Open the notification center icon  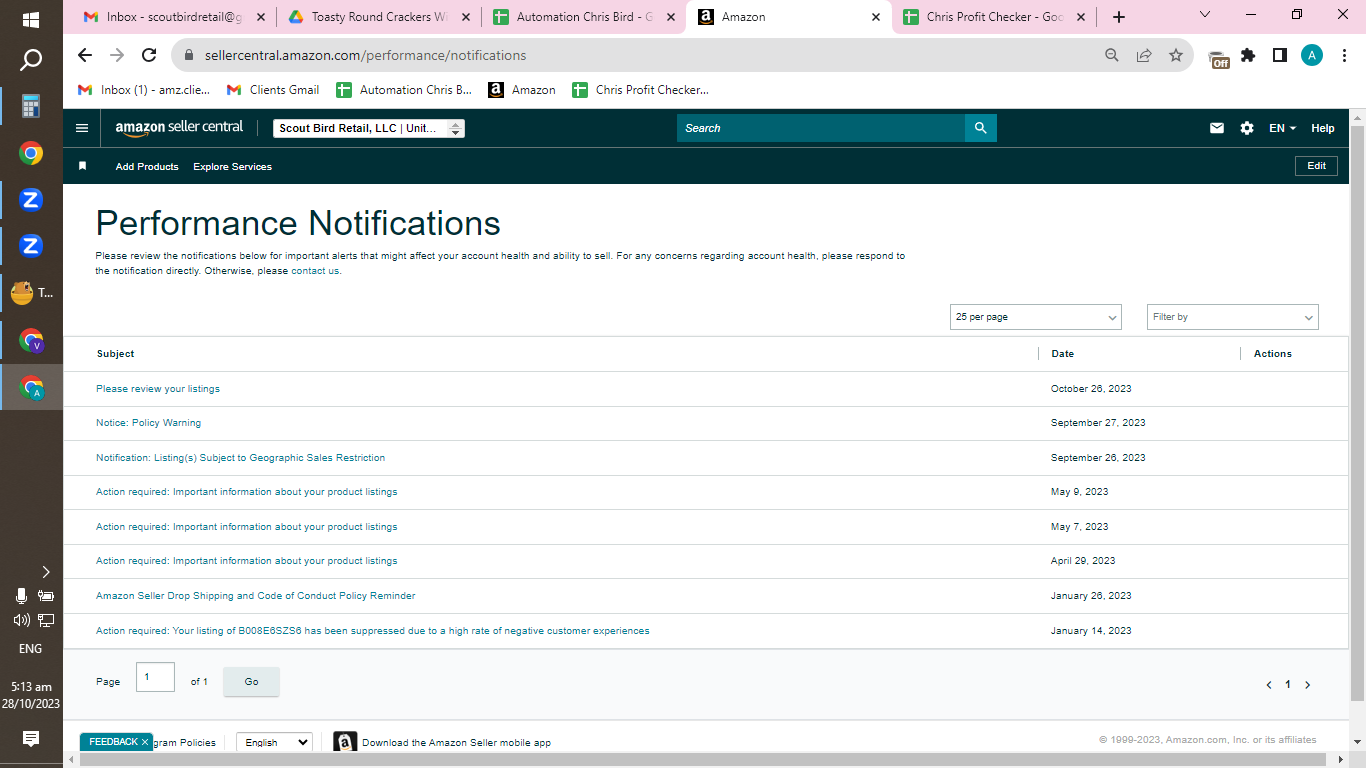coord(31,739)
